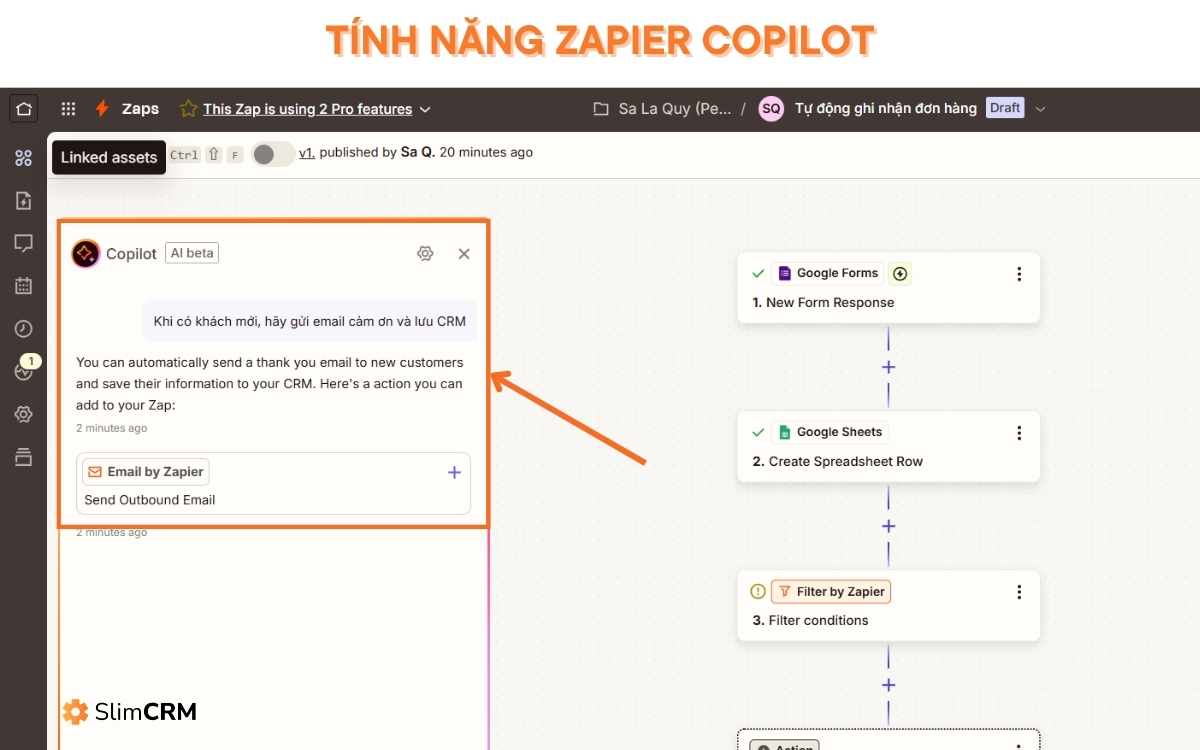The width and height of the screenshot is (1200, 750).
Task: Open the Zap history clock icon
Action: pyautogui.click(x=23, y=328)
